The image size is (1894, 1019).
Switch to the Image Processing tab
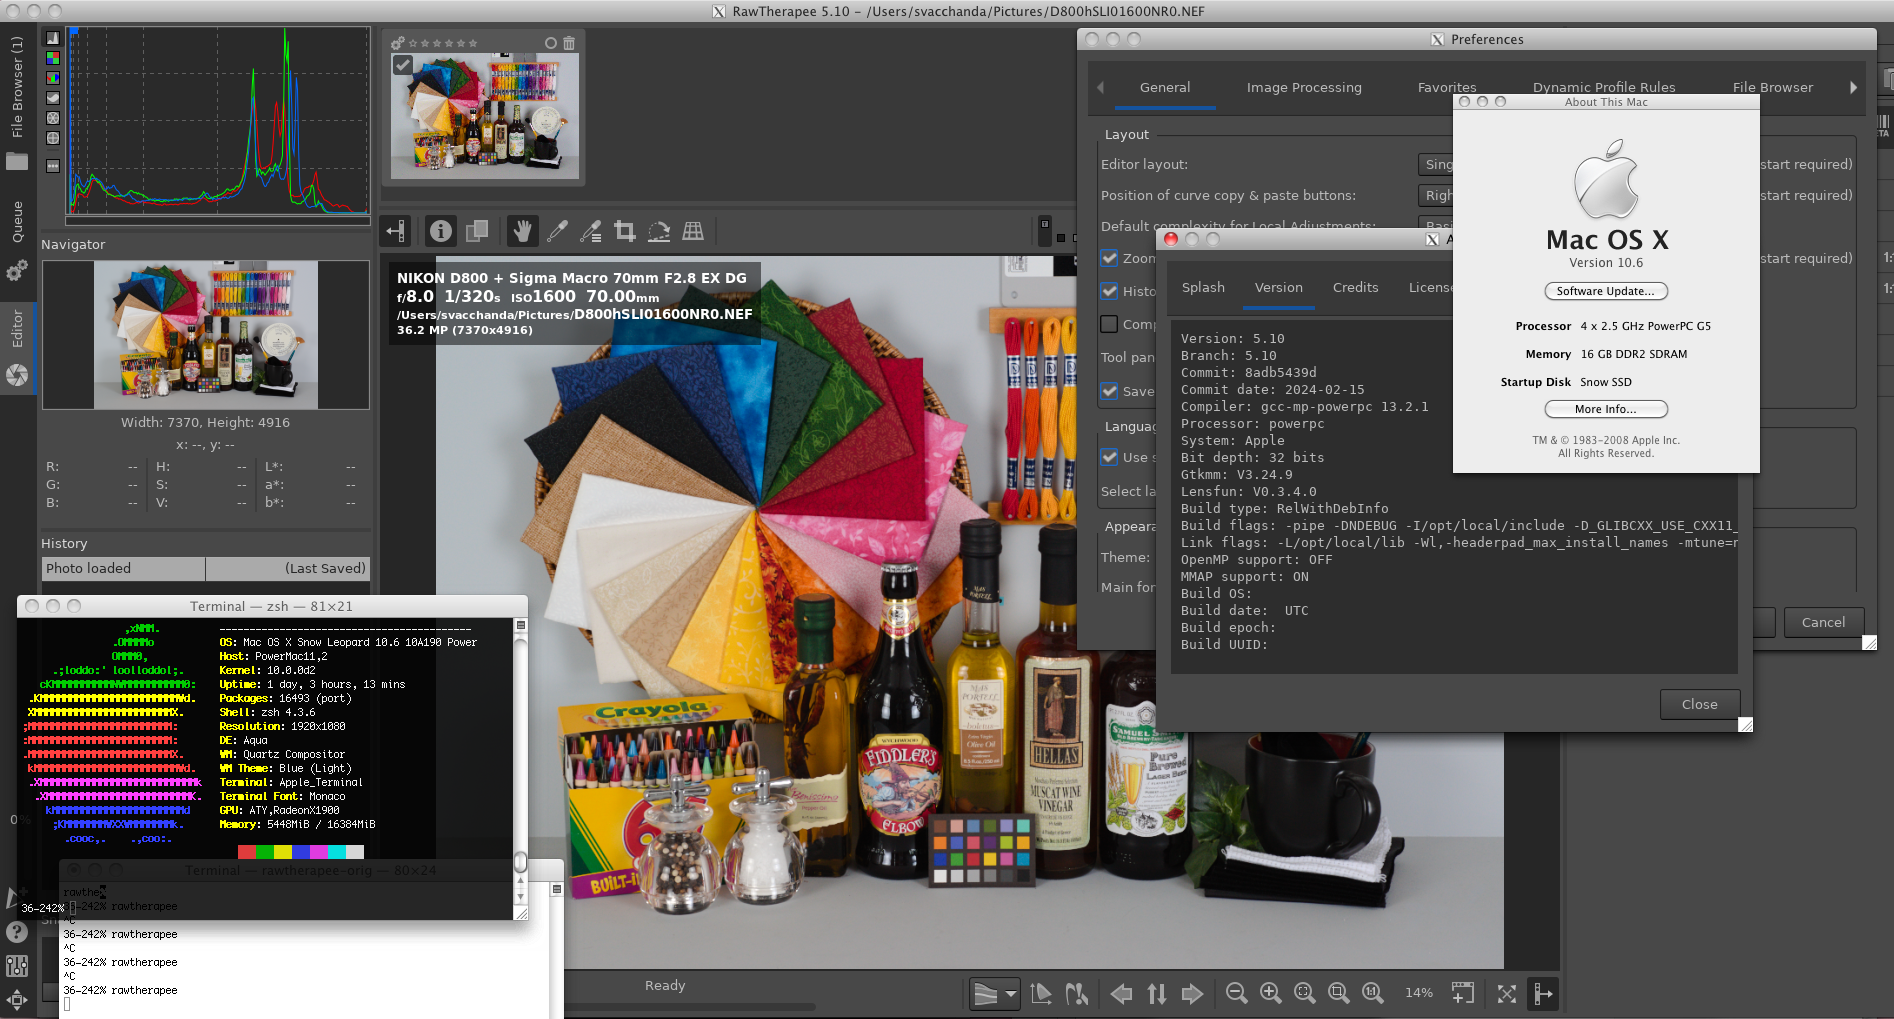click(x=1303, y=88)
